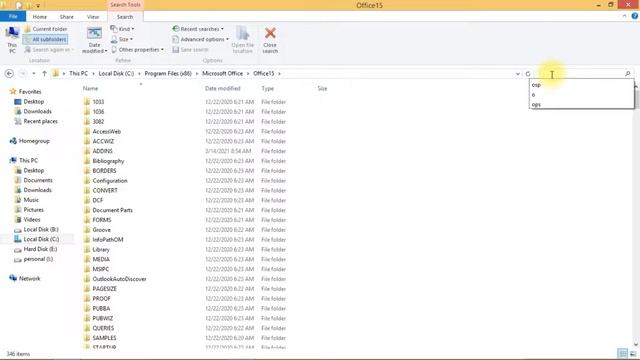Sort by the Name column header
The height and width of the screenshot is (360, 640).
[x=91, y=88]
